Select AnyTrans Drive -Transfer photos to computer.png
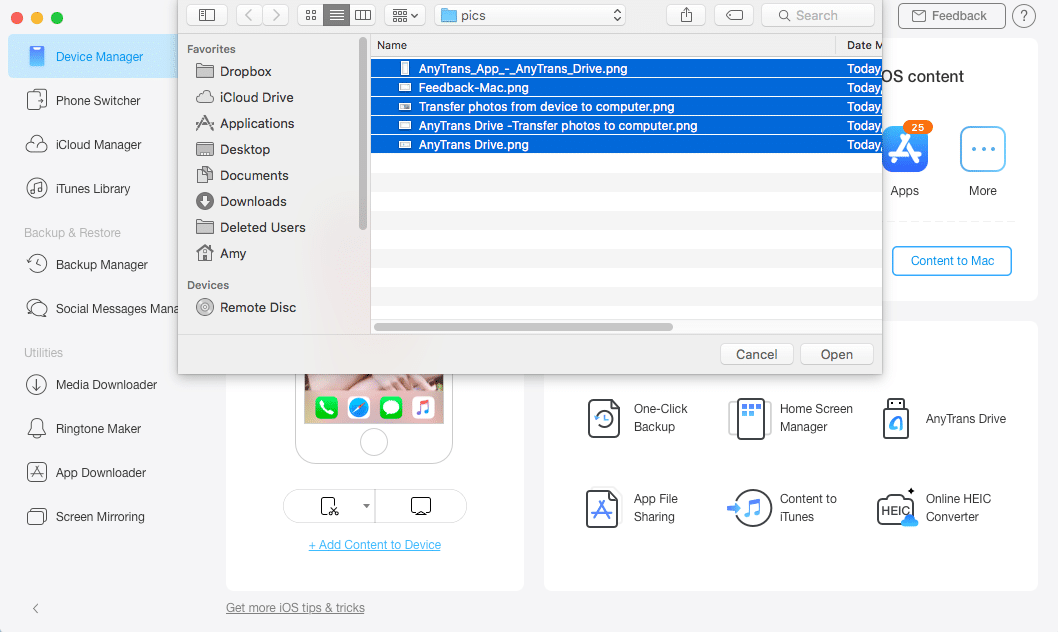 point(626,125)
